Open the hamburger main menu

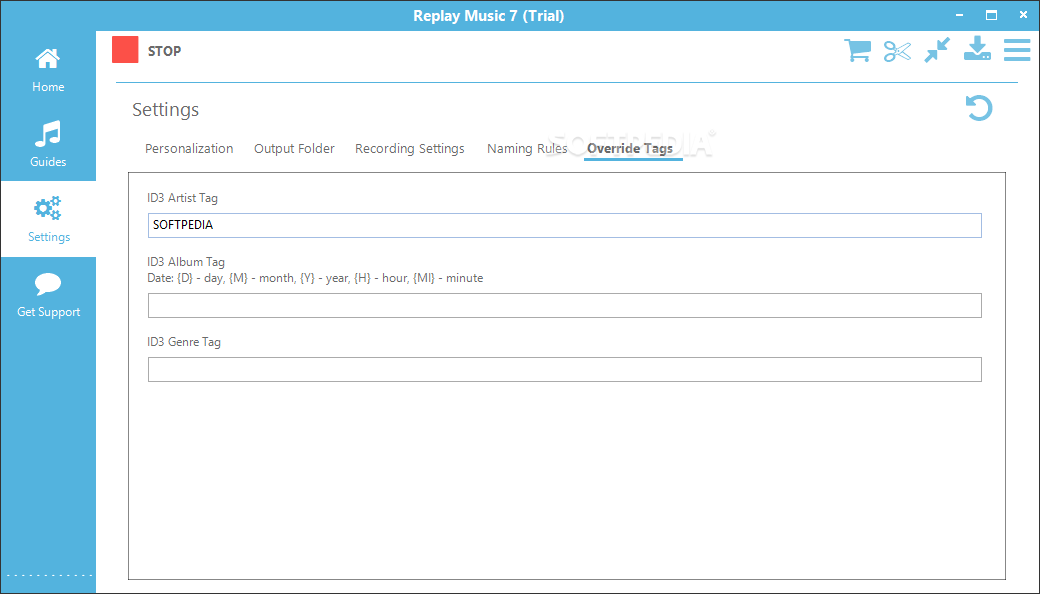point(1017,50)
